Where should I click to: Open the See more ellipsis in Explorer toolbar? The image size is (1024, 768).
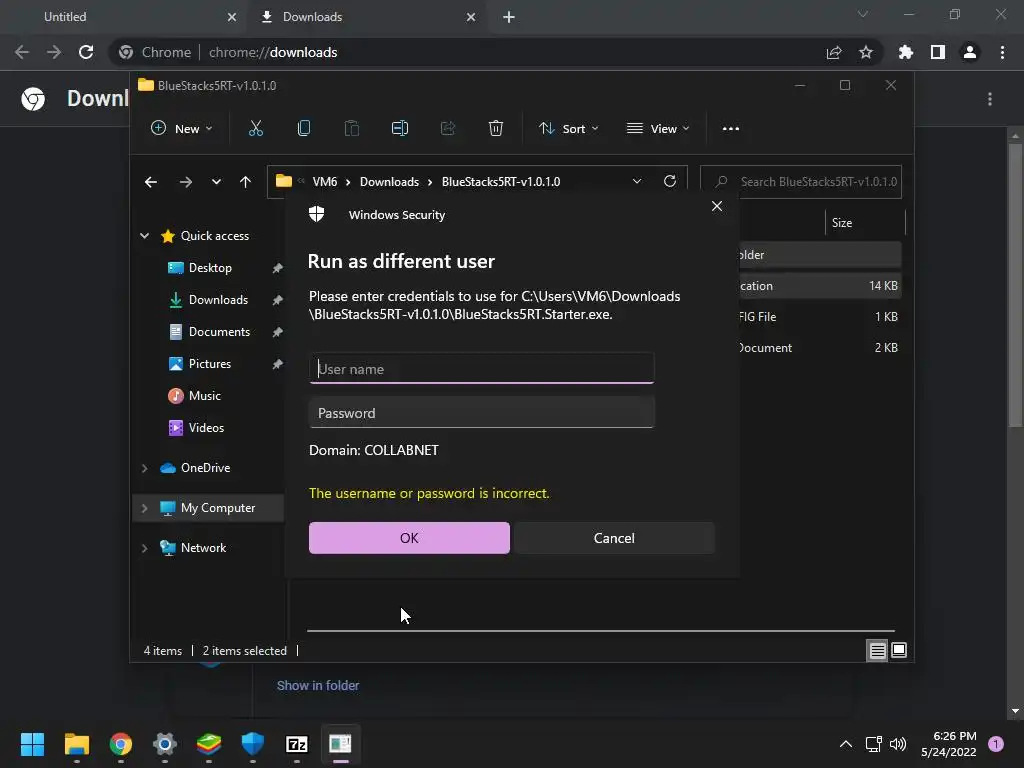click(x=731, y=129)
